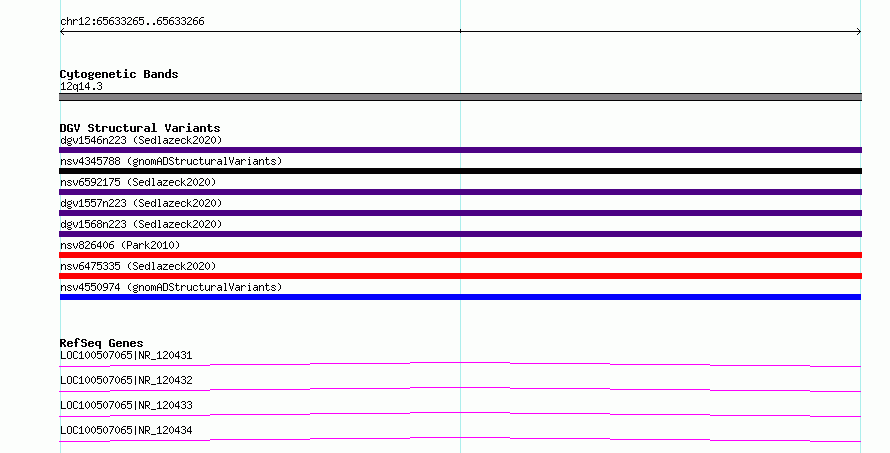The image size is (890, 453).
Task: Open the DGV Structural Variants track title
Action: click(x=140, y=128)
